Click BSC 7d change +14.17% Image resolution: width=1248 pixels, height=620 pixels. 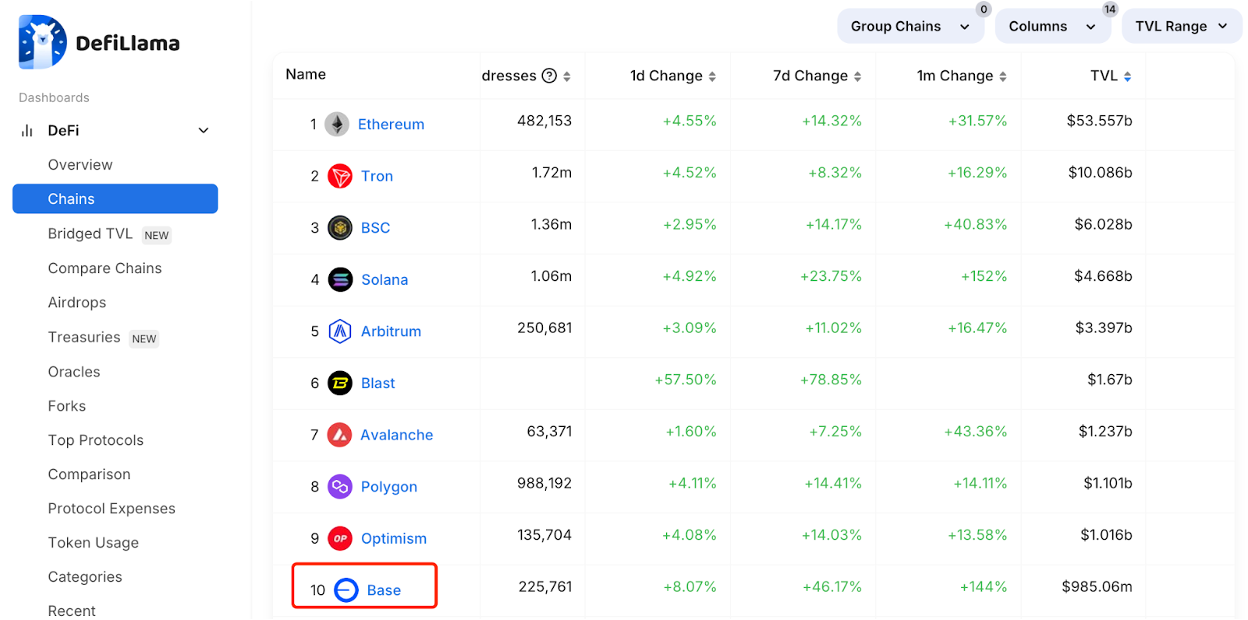point(832,224)
